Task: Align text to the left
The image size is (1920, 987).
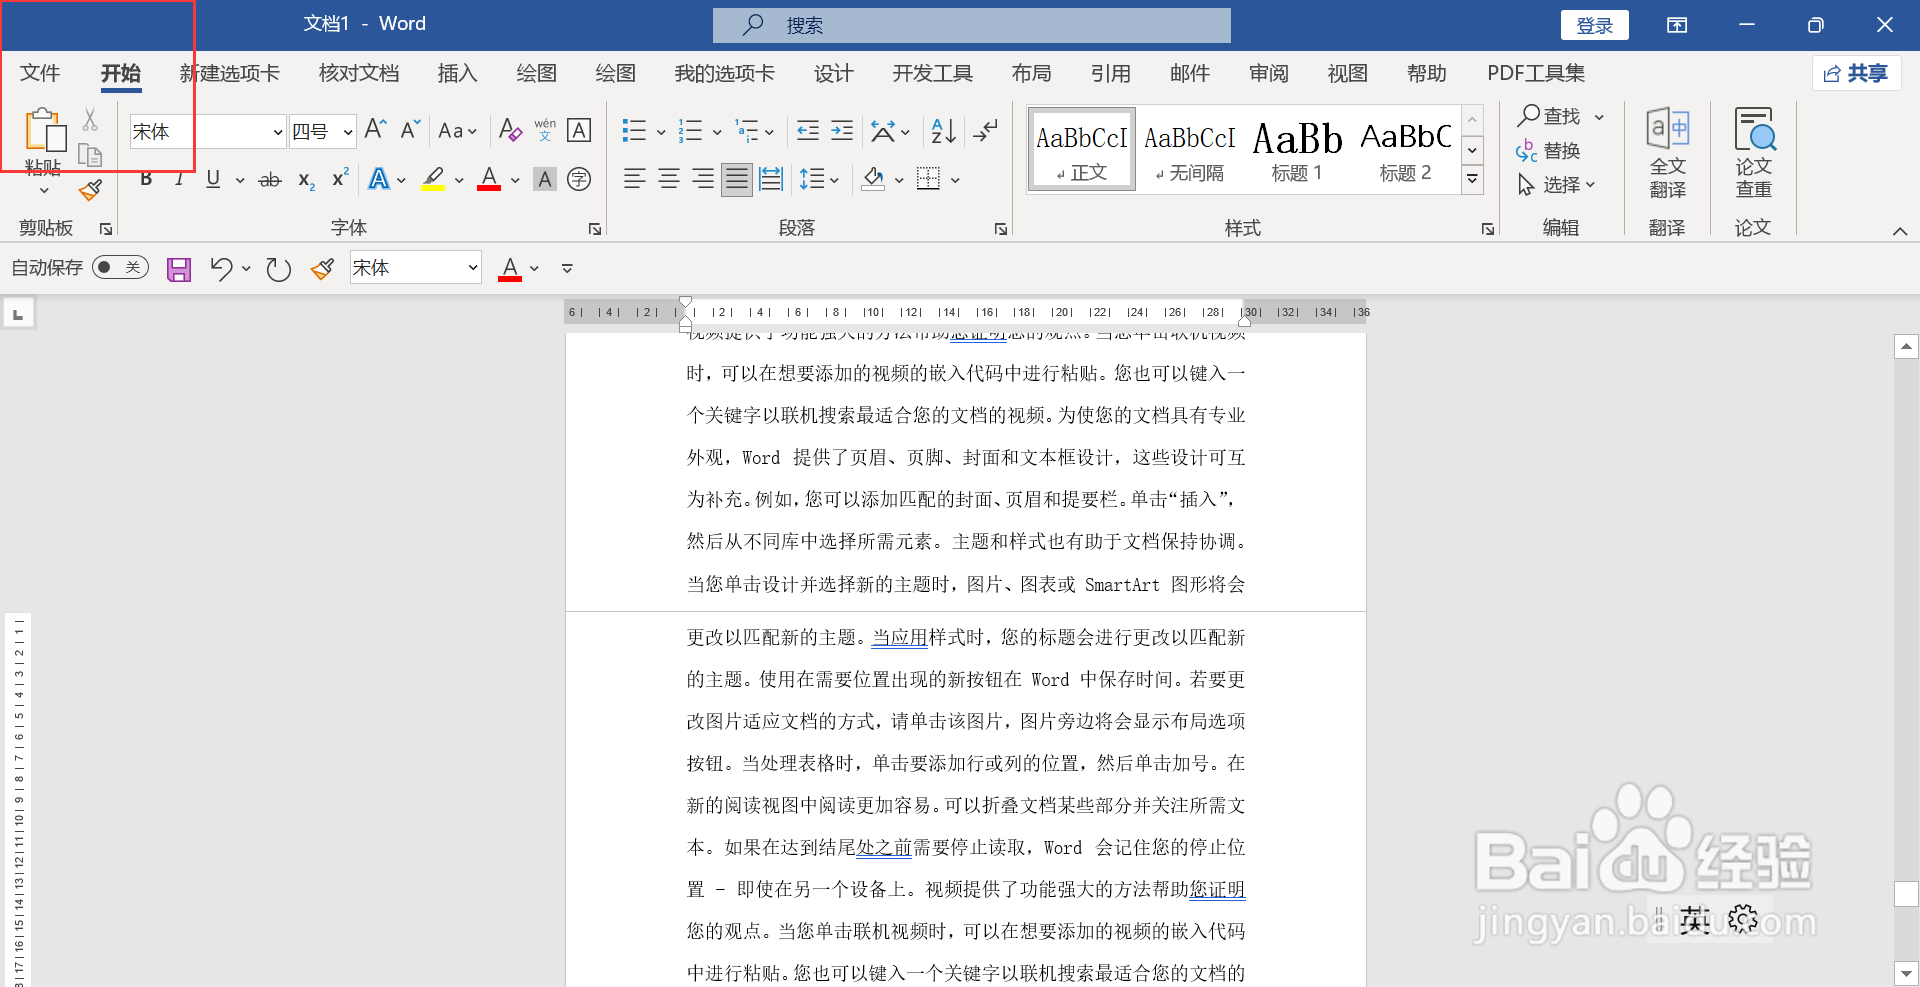Action: click(x=634, y=179)
